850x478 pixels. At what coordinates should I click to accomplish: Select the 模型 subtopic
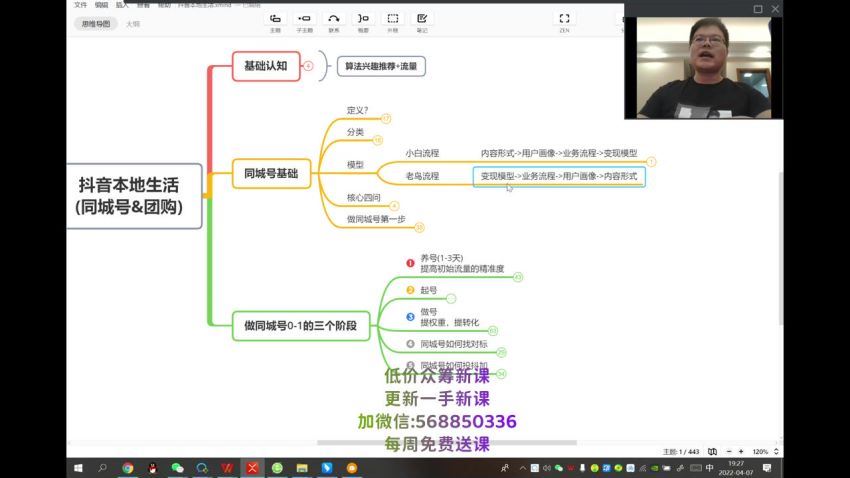(355, 165)
